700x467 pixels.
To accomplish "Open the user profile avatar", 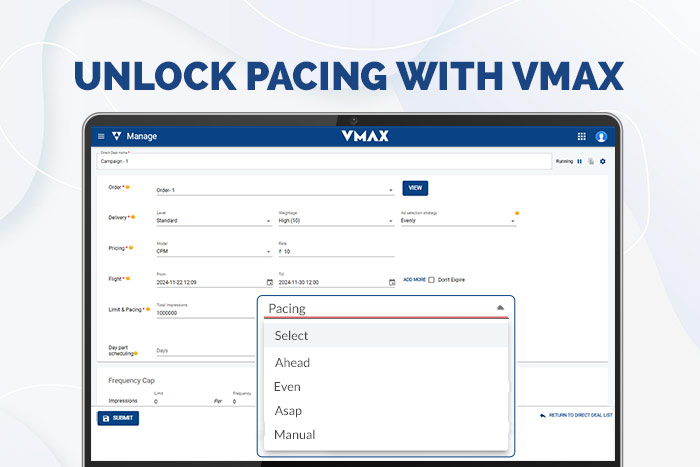I will 601,136.
